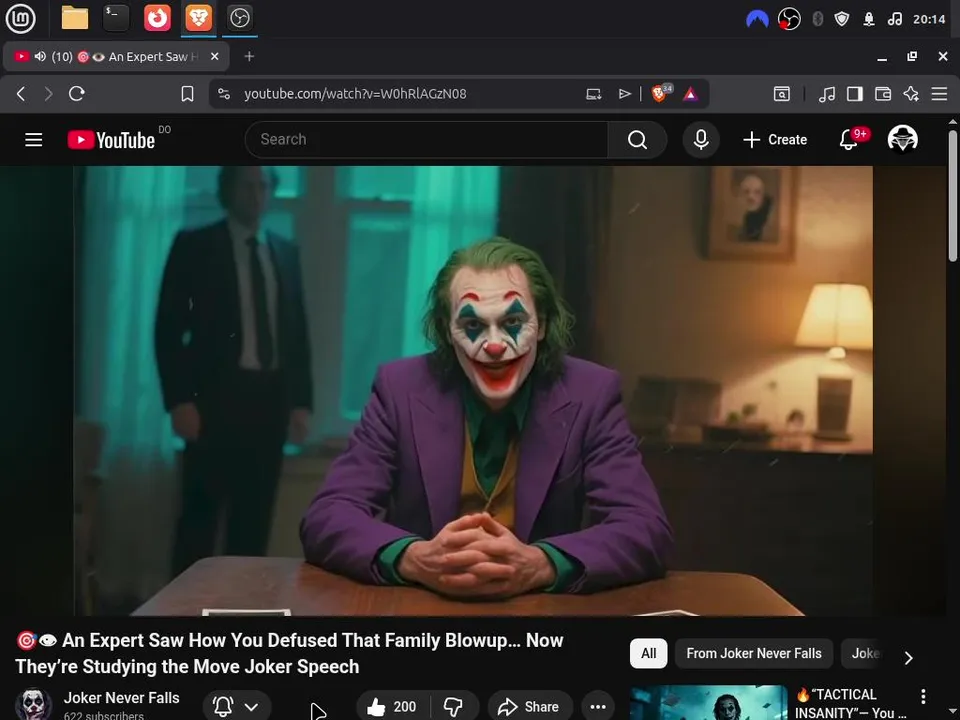Open a new browser tab
The image size is (960, 720).
(x=249, y=56)
